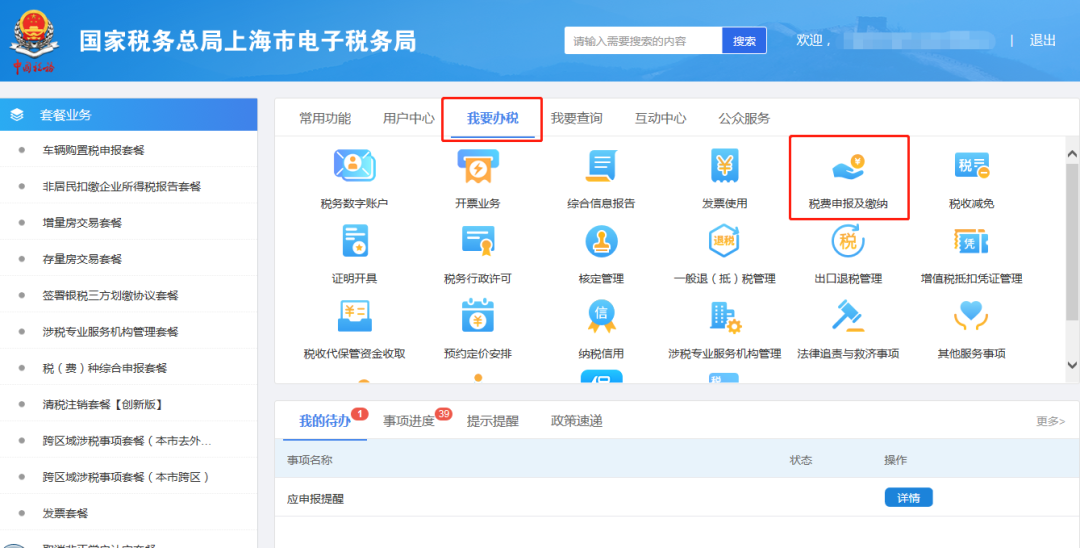1080x548 pixels.
Task: Open 提示提醒 tab
Action: tap(492, 421)
